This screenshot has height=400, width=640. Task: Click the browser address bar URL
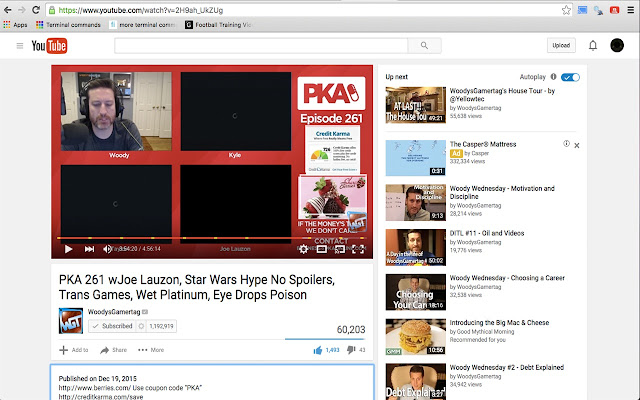[140, 10]
